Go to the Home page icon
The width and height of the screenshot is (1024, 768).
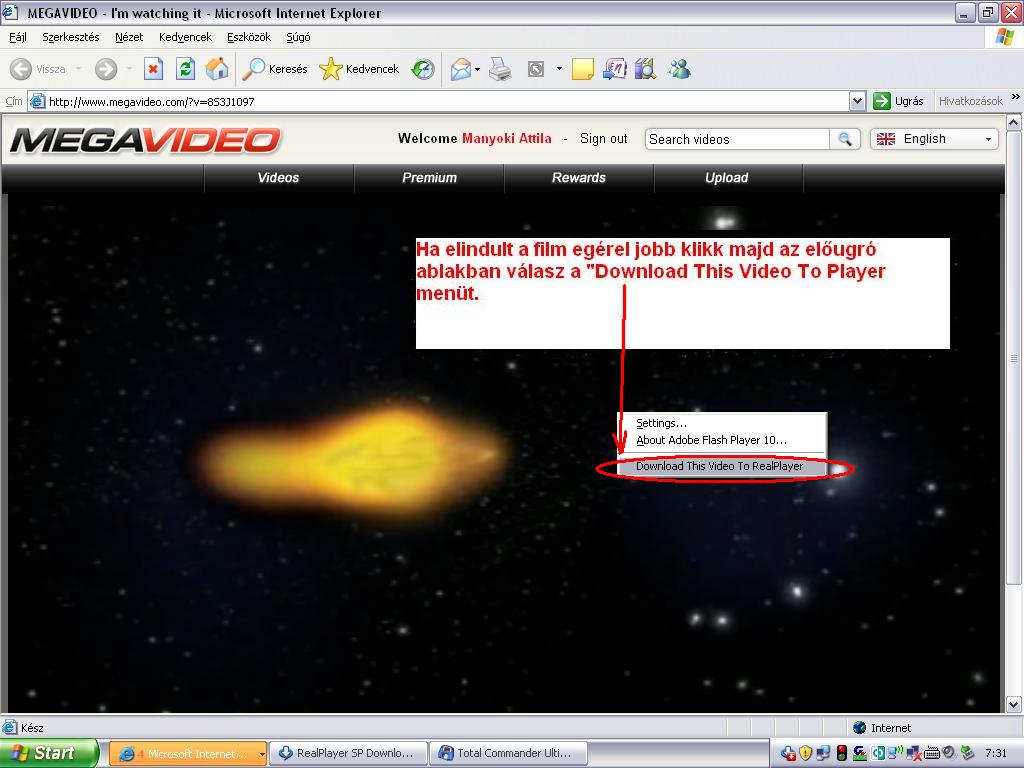point(216,69)
